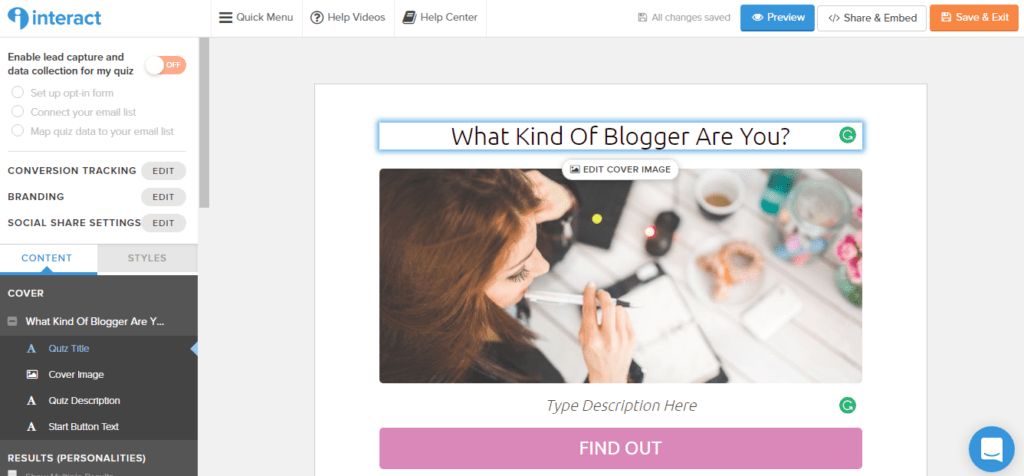Collapse the What Kind Of Blogger cover item
The image size is (1024, 476).
12,322
